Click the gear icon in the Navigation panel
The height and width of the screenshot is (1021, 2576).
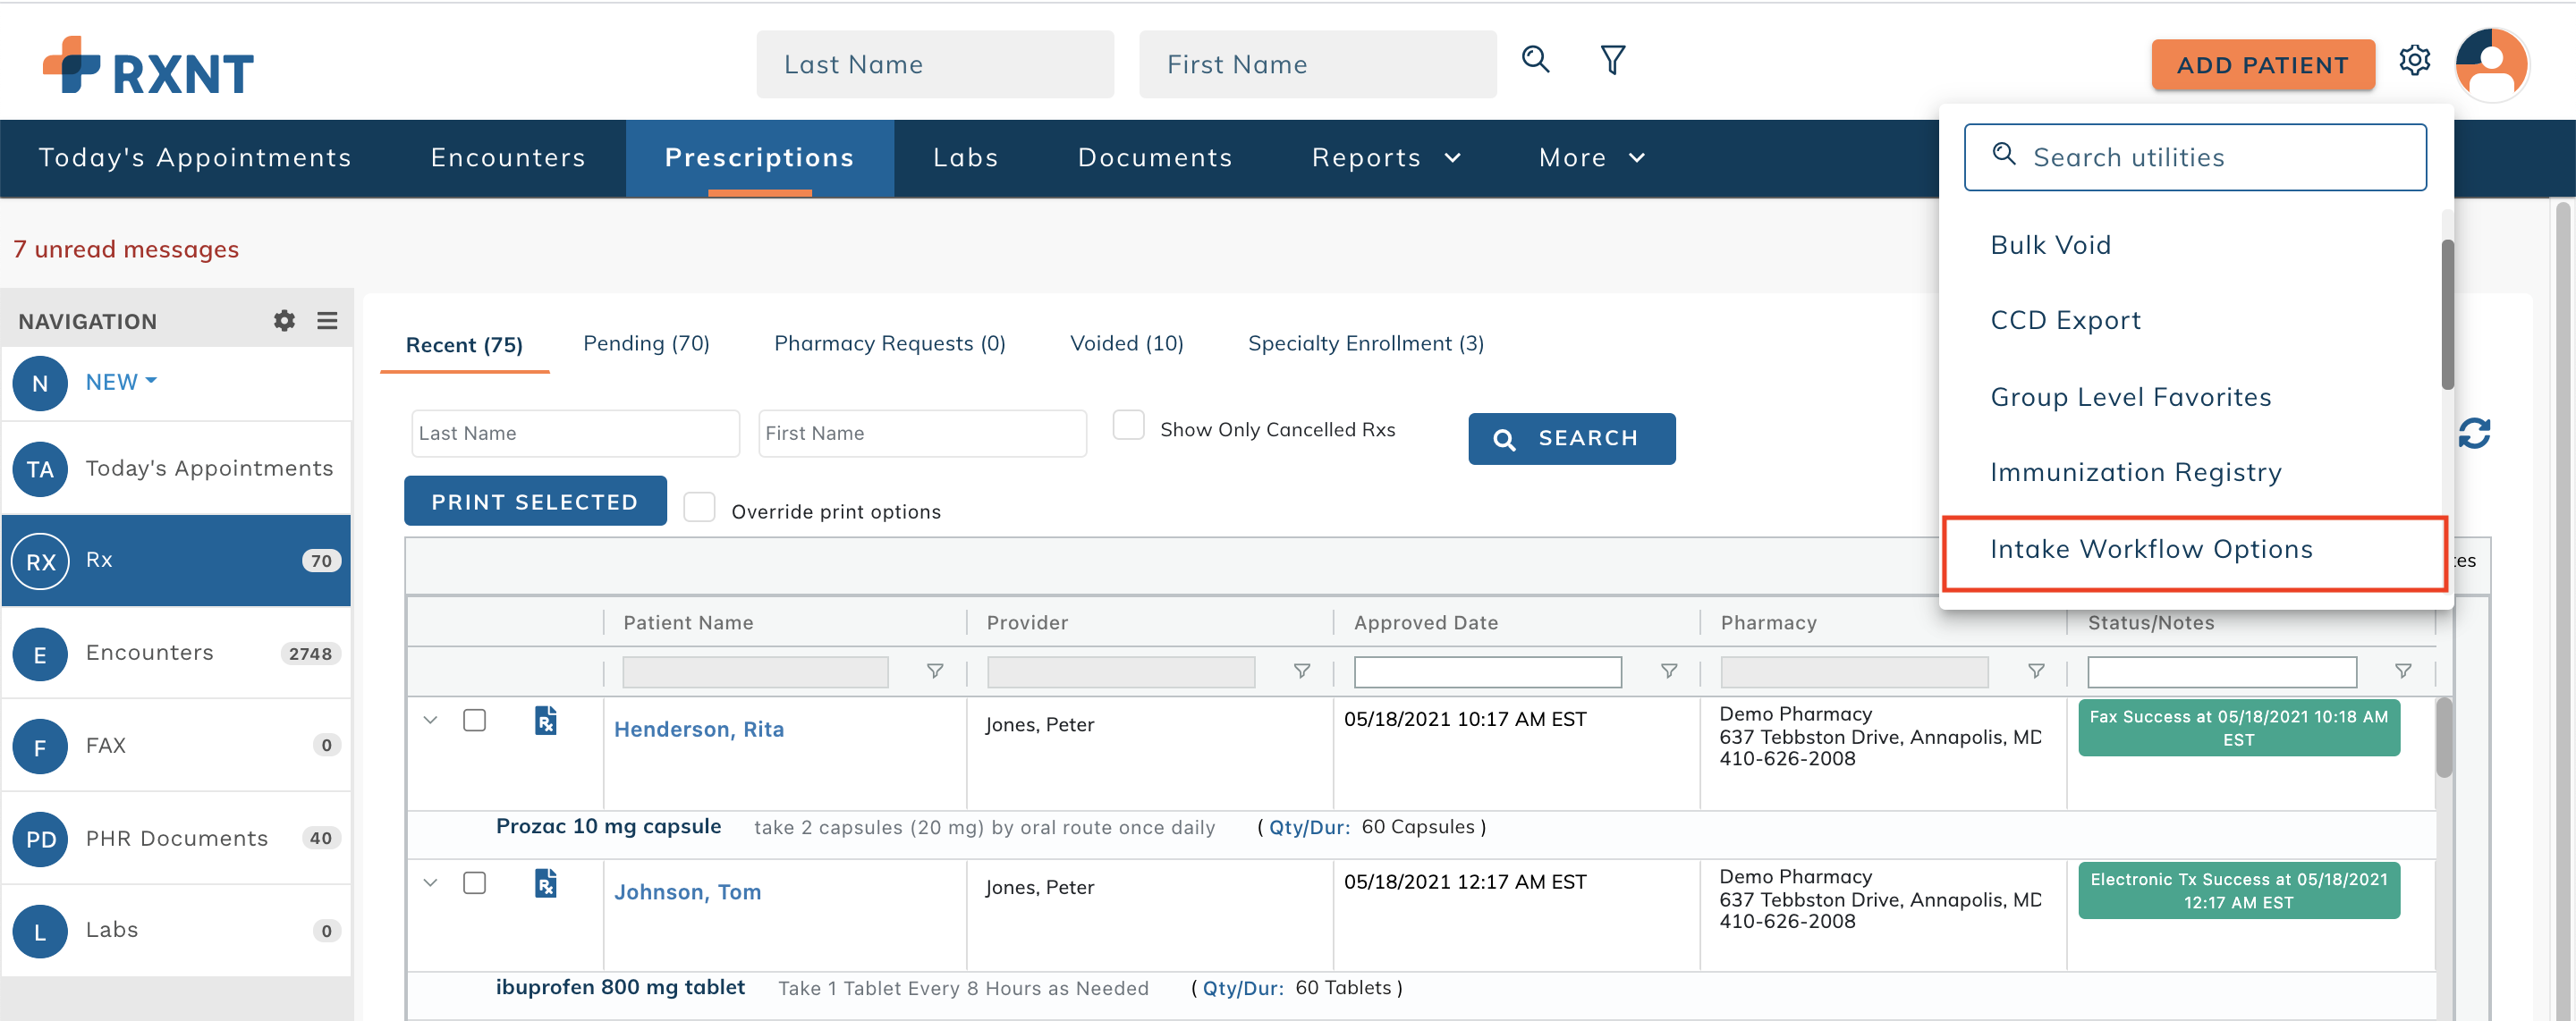284,320
